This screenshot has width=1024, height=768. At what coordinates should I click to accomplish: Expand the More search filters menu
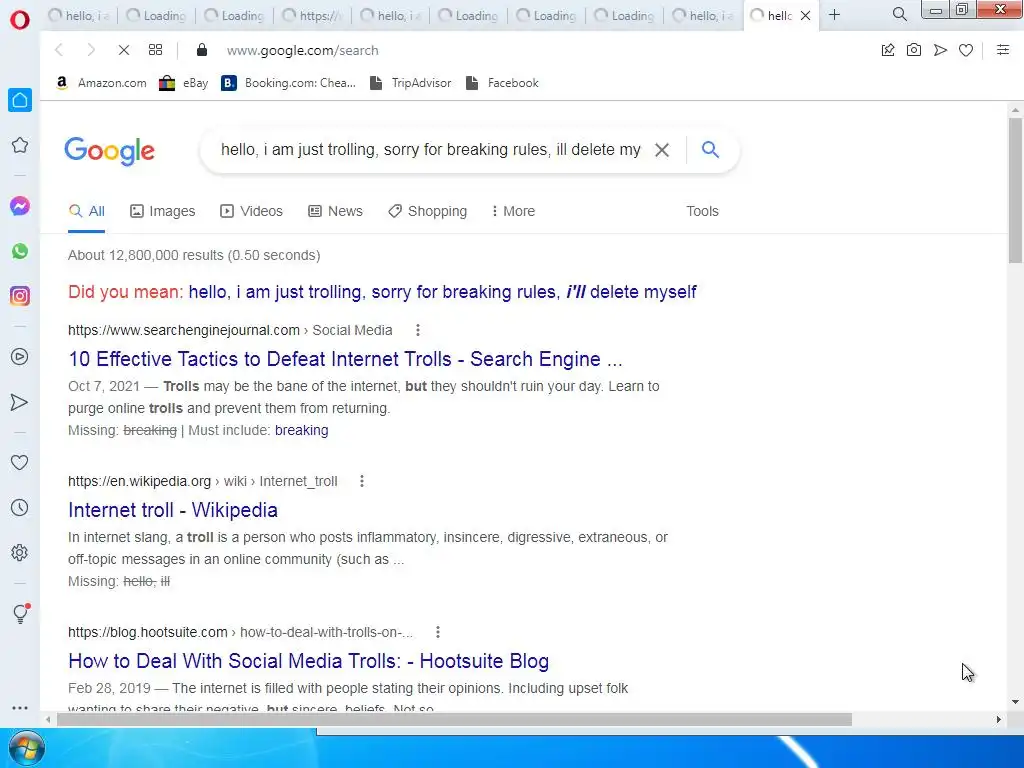513,211
